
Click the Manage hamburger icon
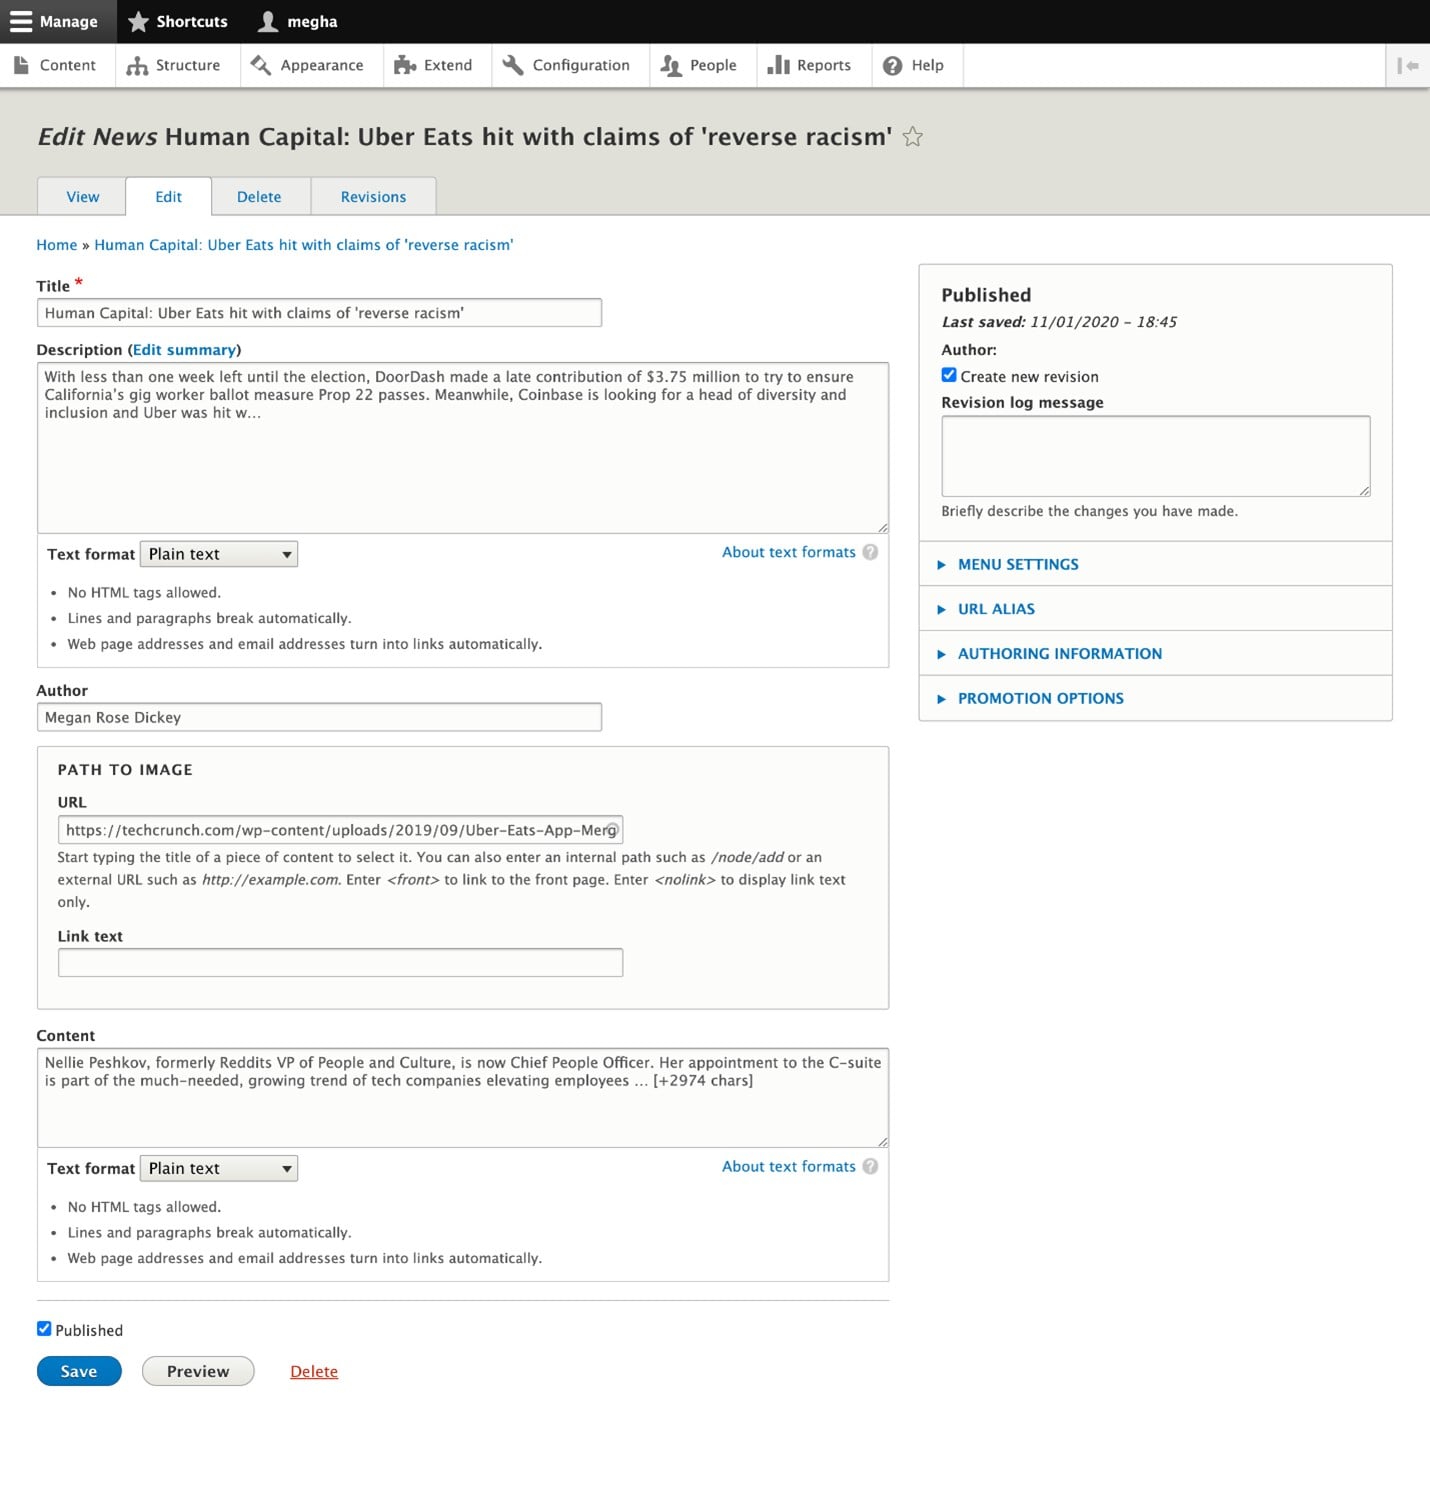click(21, 21)
